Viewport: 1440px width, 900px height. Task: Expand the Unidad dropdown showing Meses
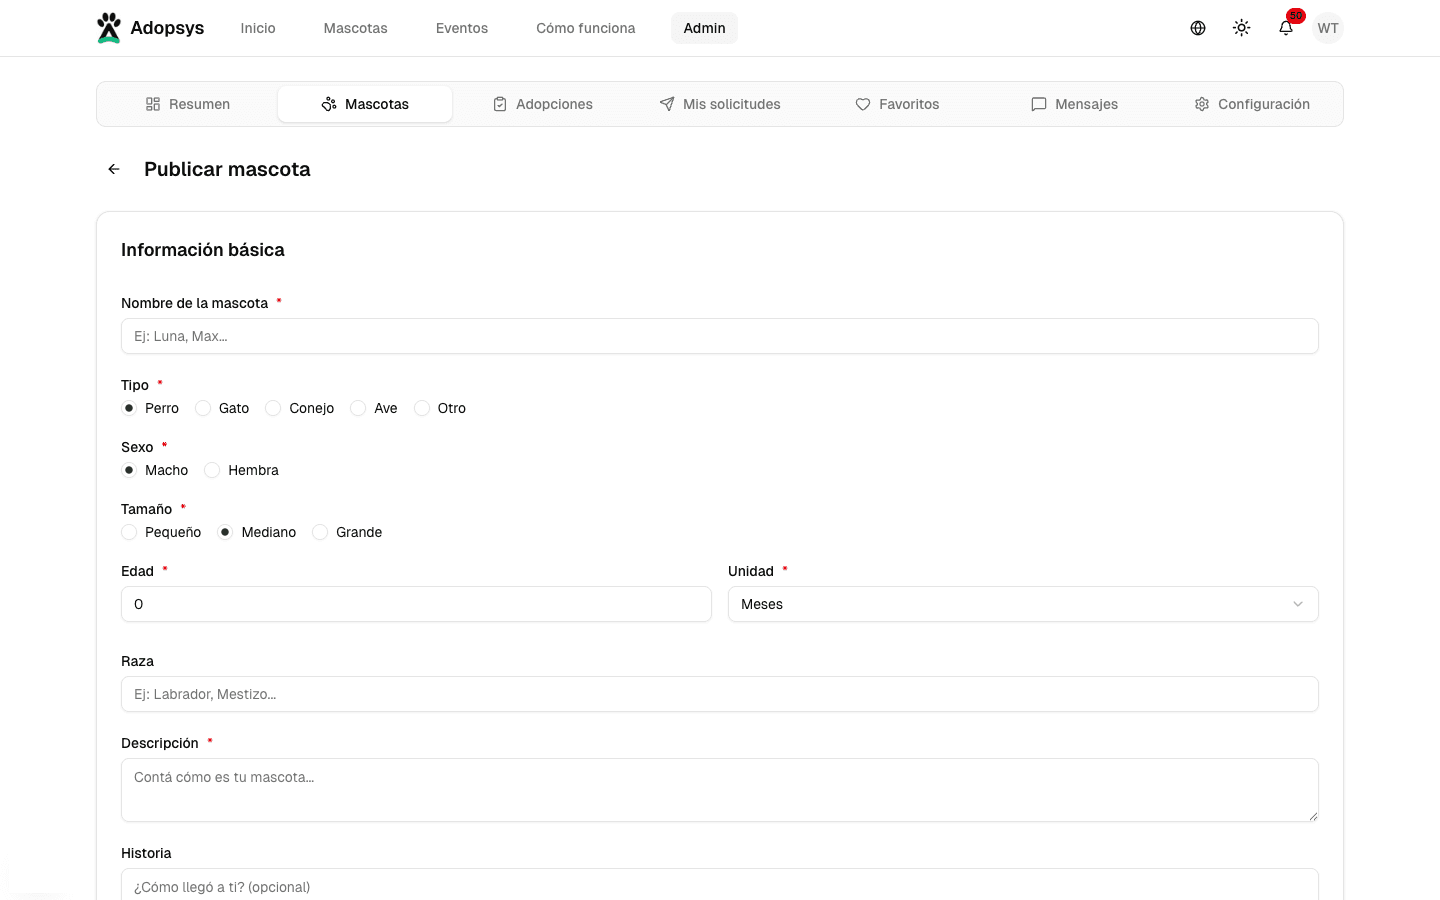coord(1022,604)
